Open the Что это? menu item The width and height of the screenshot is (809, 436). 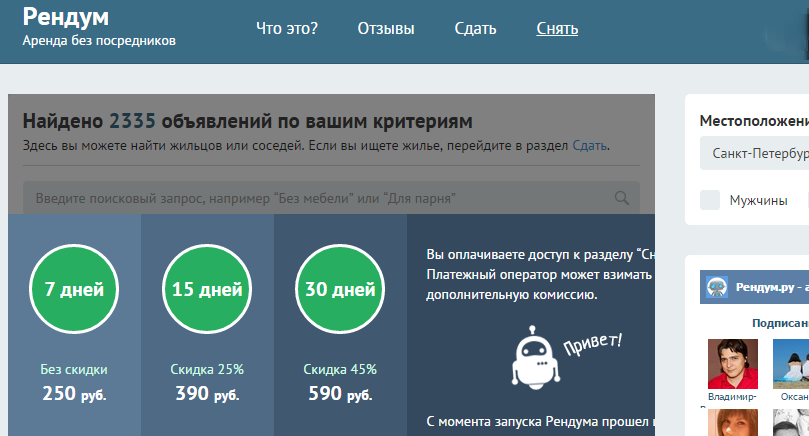[287, 28]
